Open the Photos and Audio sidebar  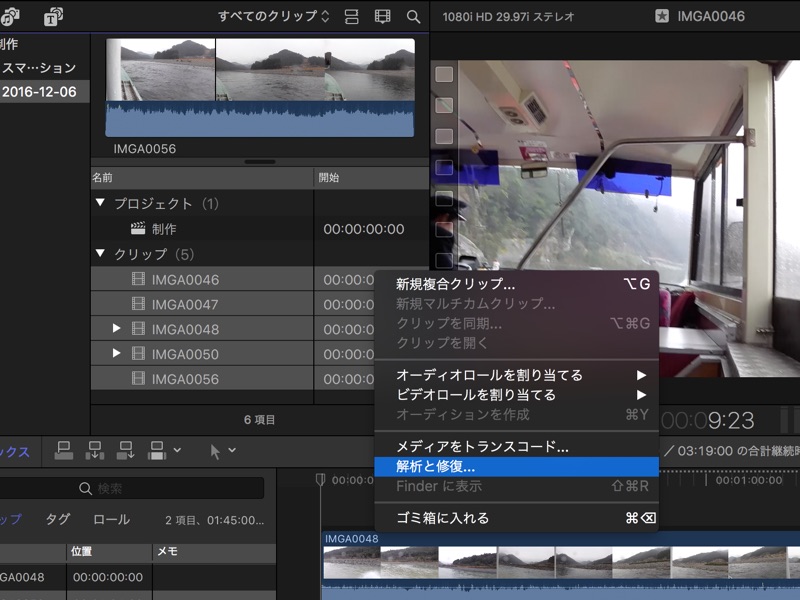tap(10, 17)
